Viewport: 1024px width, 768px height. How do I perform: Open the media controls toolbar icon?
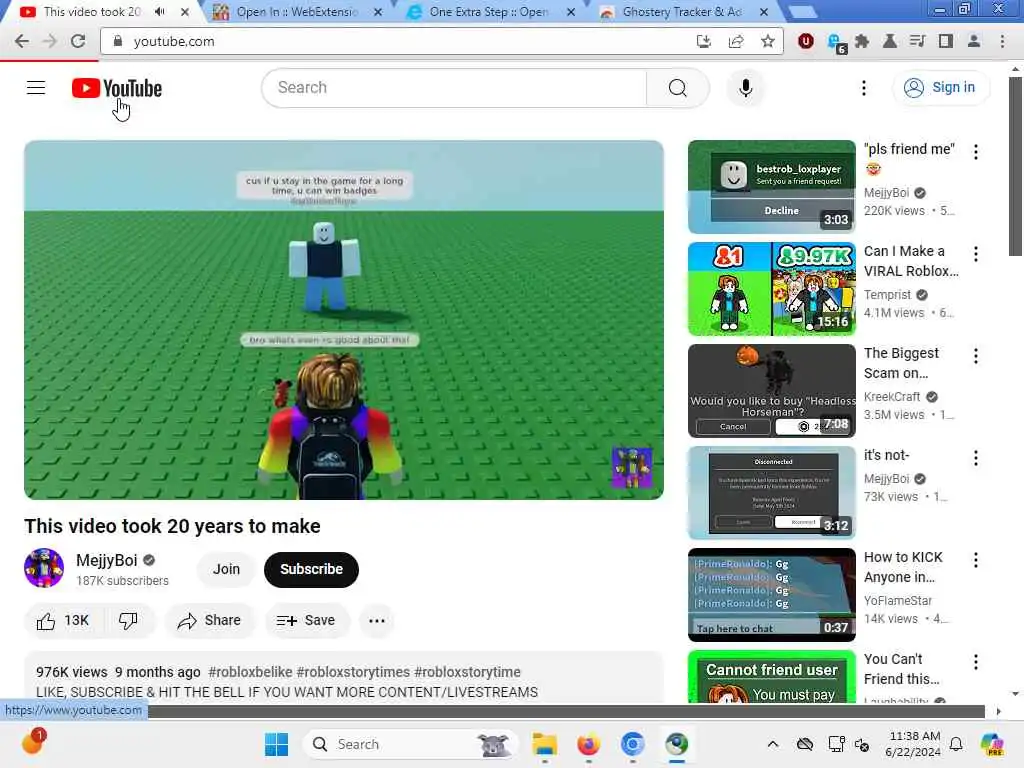point(917,41)
